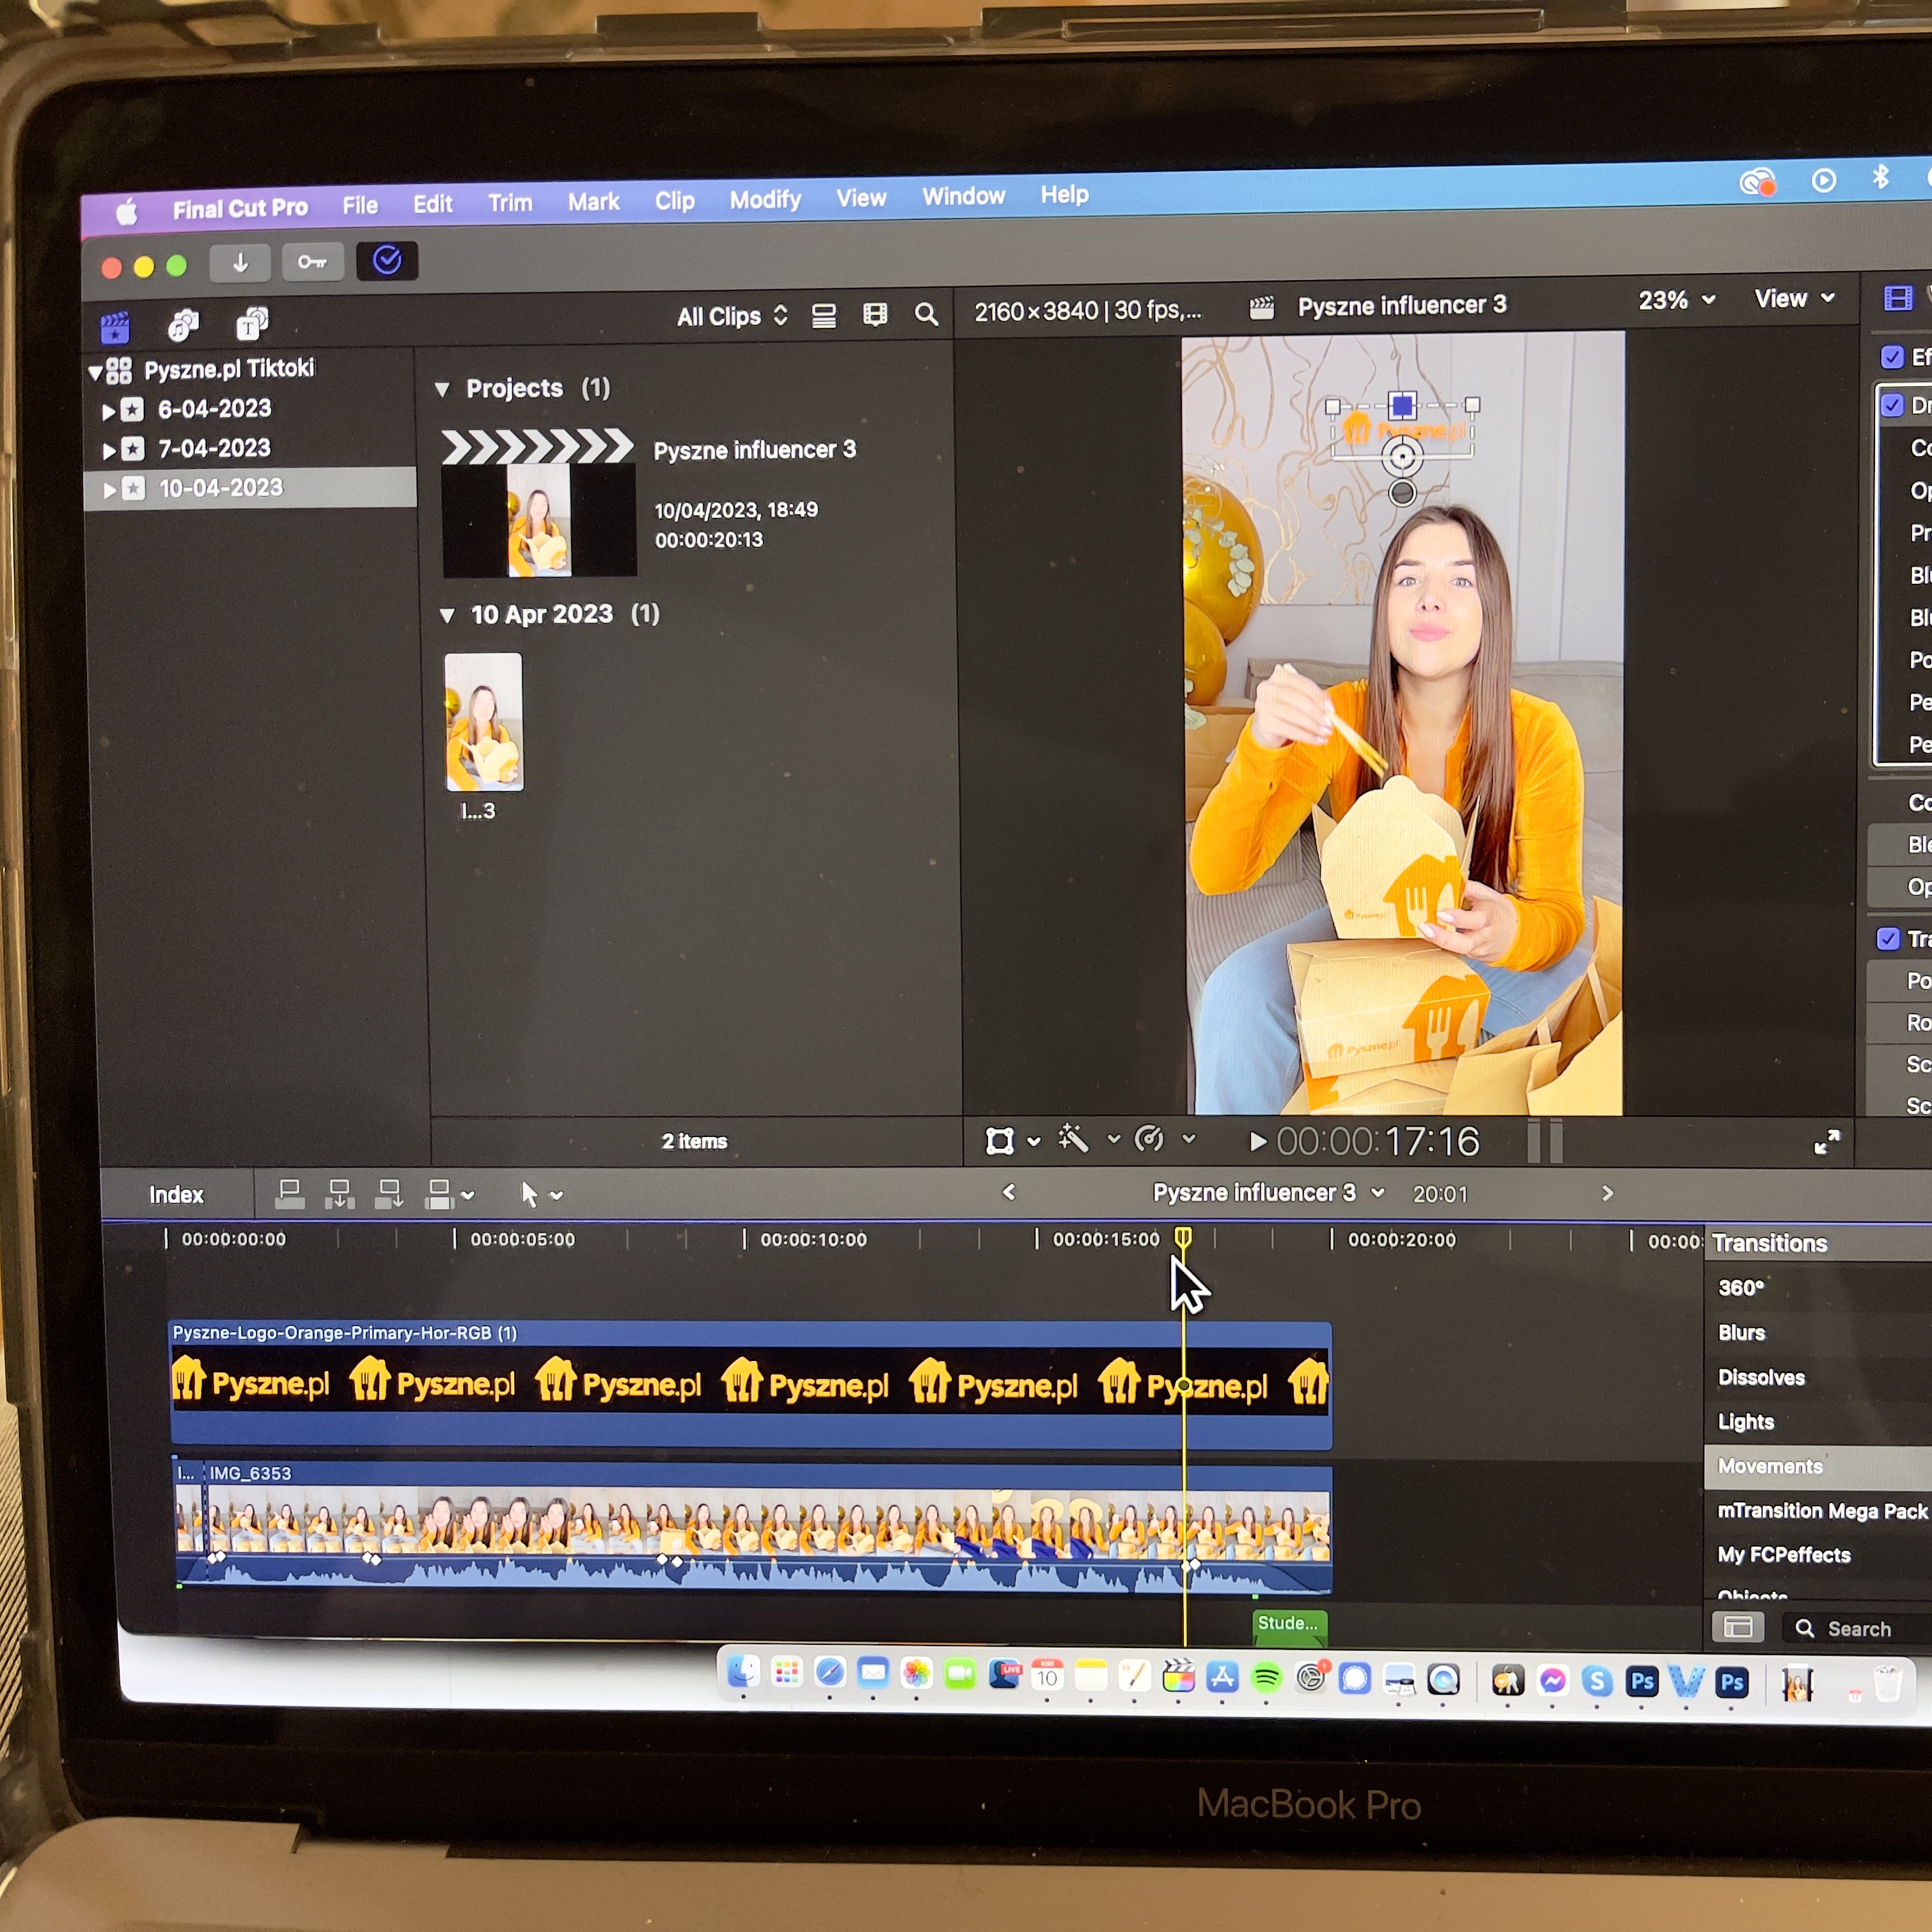The height and width of the screenshot is (1932, 1932).
Task: Toggle the Drop Shadow effect checkbox
Action: pos(1892,405)
